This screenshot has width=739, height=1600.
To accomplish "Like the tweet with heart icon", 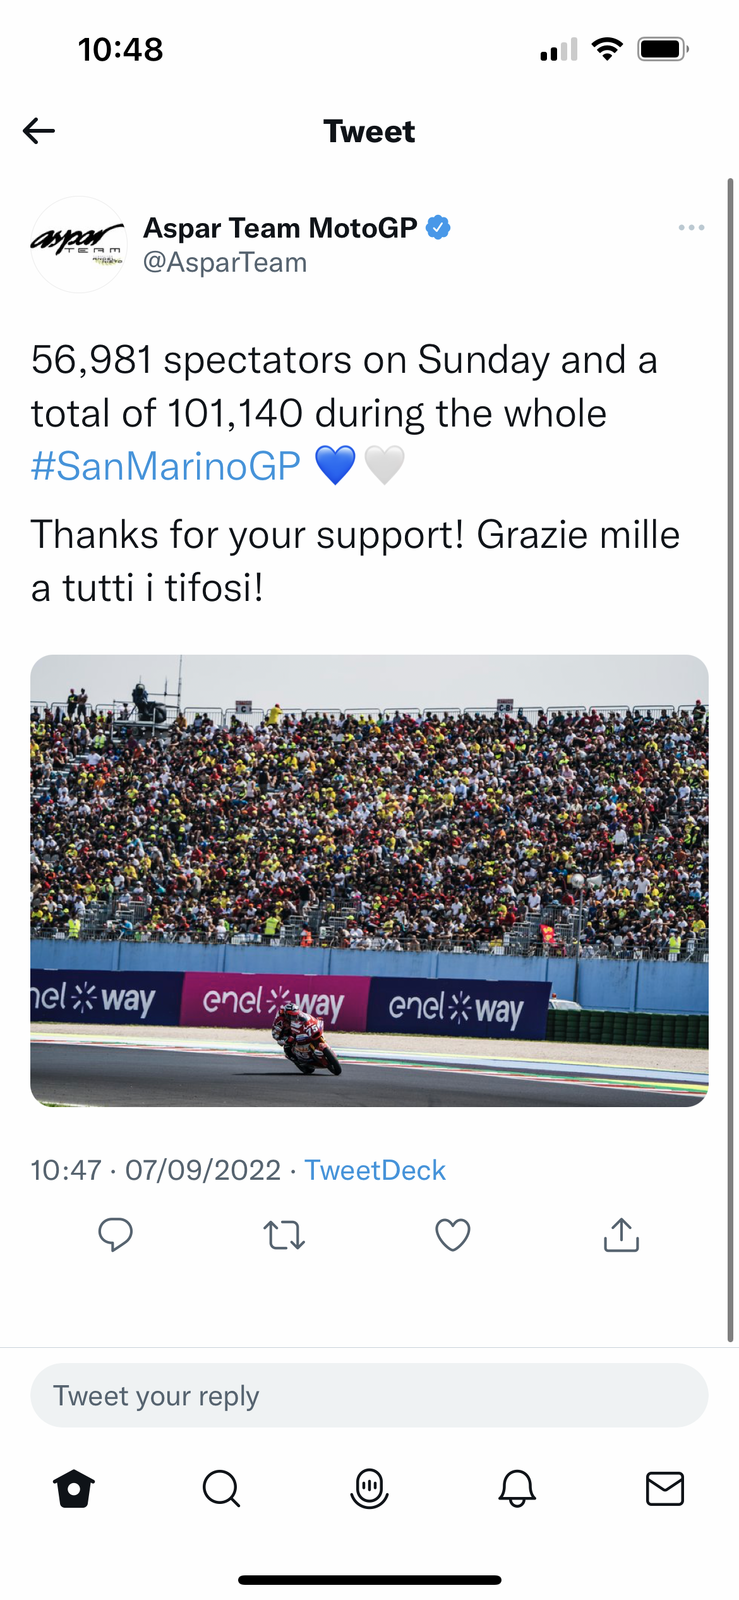I will click(x=452, y=1236).
